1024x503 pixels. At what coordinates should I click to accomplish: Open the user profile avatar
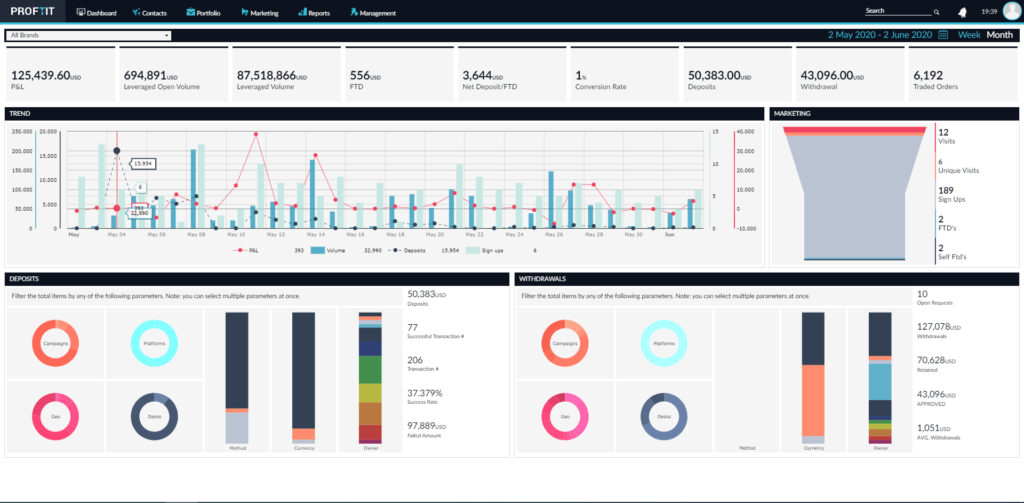click(1012, 12)
